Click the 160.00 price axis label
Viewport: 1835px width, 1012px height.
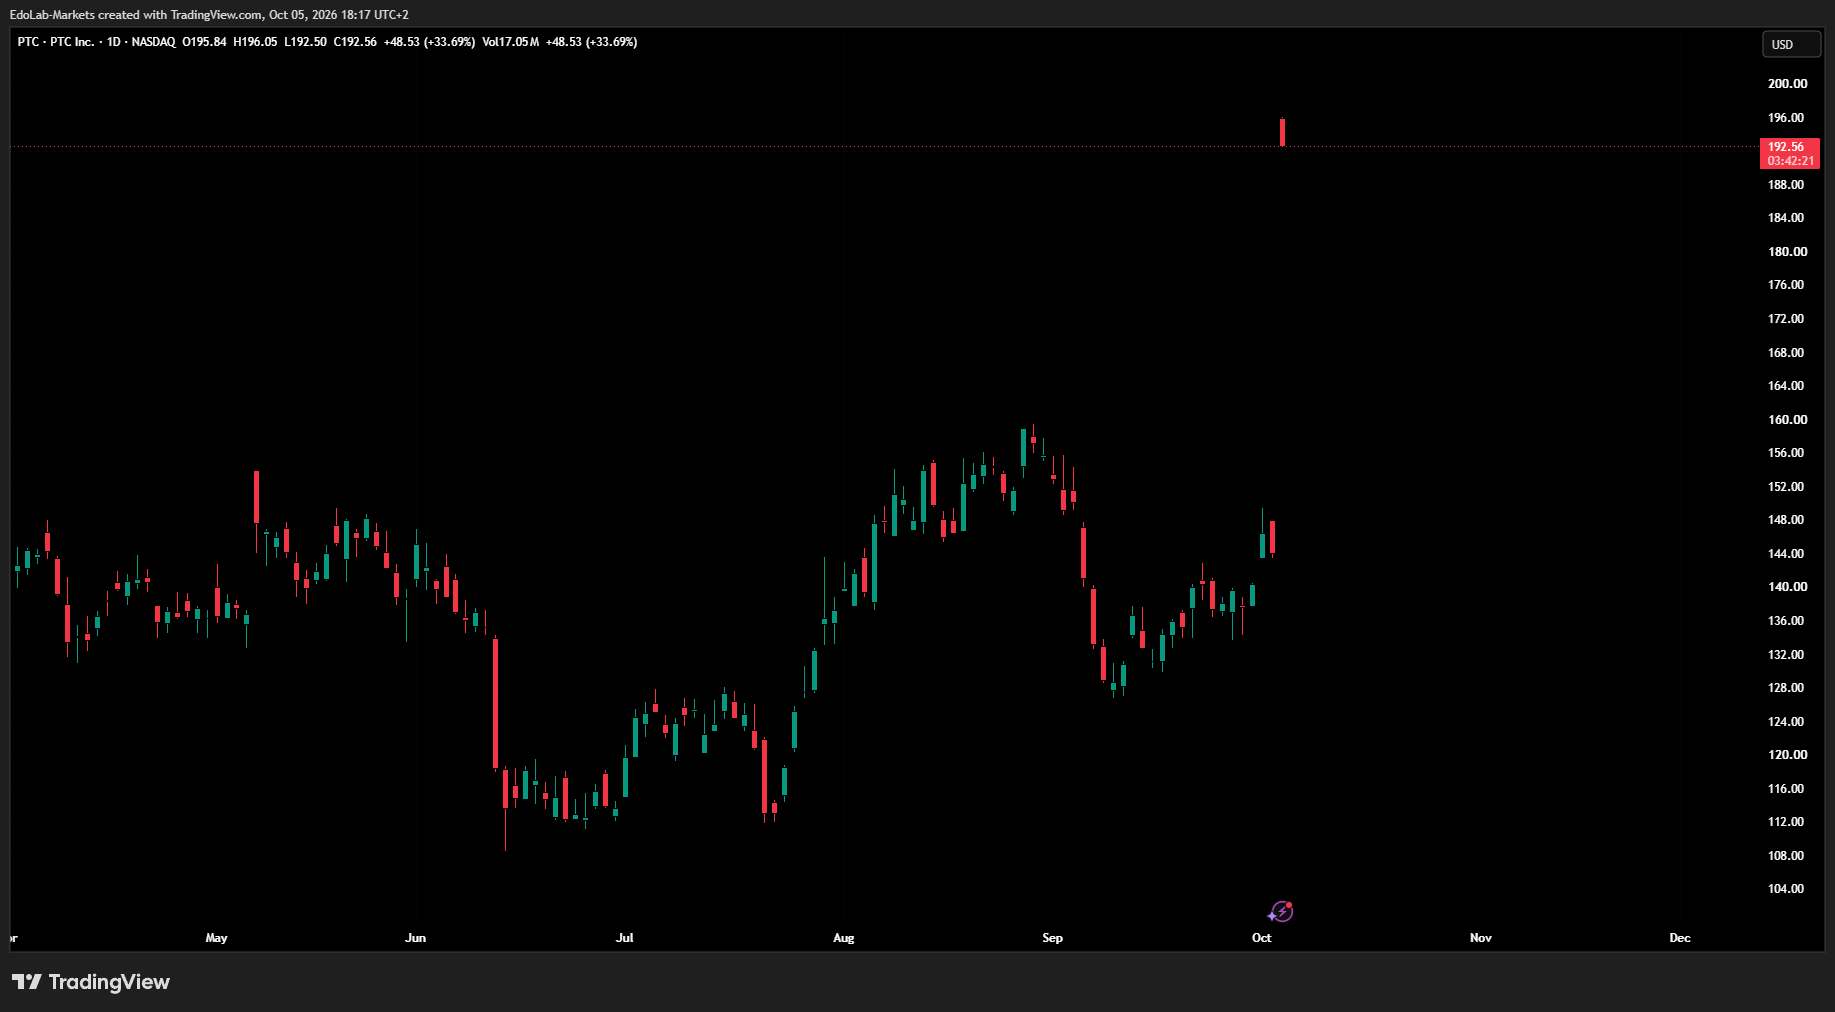[x=1787, y=420]
